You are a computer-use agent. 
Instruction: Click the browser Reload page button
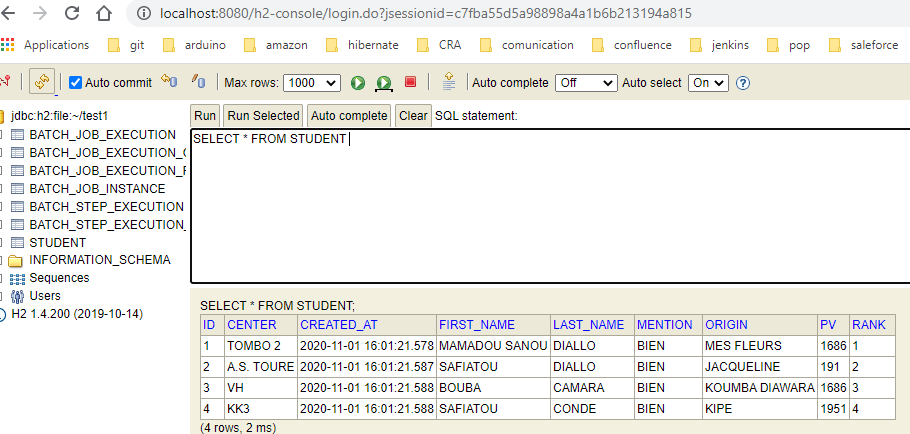click(x=73, y=14)
